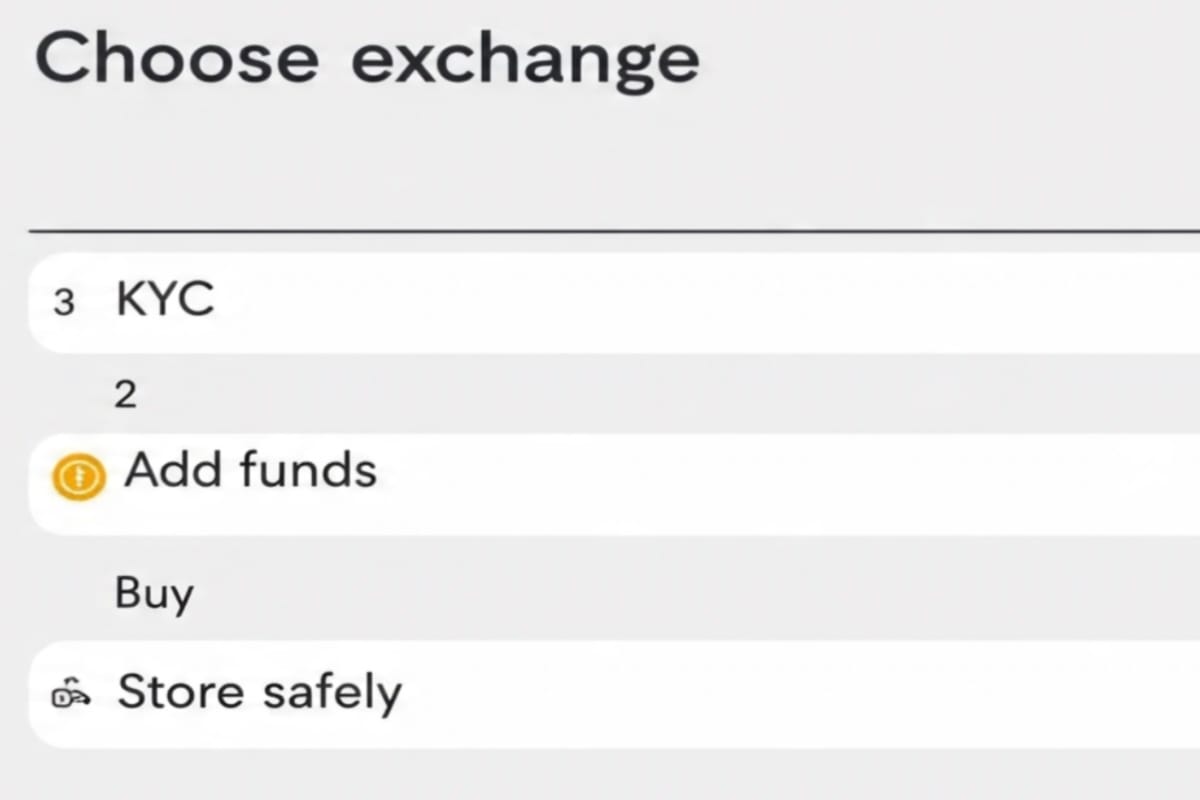Select the Buy step label
The height and width of the screenshot is (800, 1200).
[154, 595]
